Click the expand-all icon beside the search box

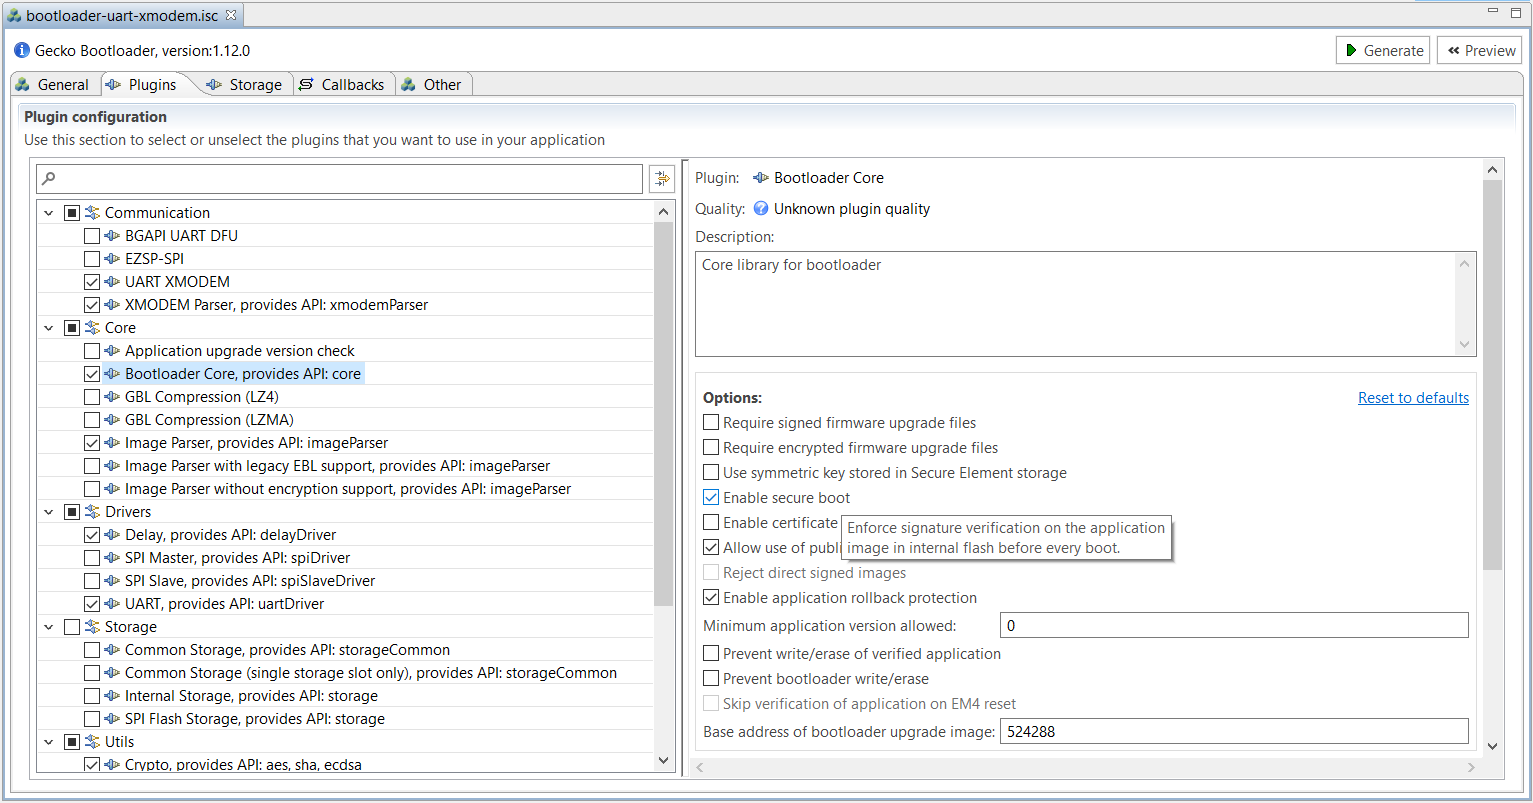coord(661,179)
